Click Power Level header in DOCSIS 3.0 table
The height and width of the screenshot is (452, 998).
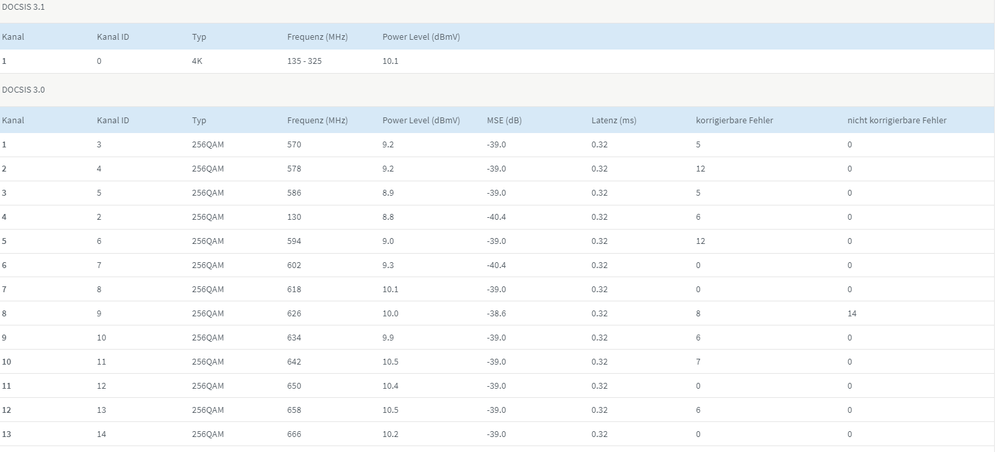(x=421, y=121)
